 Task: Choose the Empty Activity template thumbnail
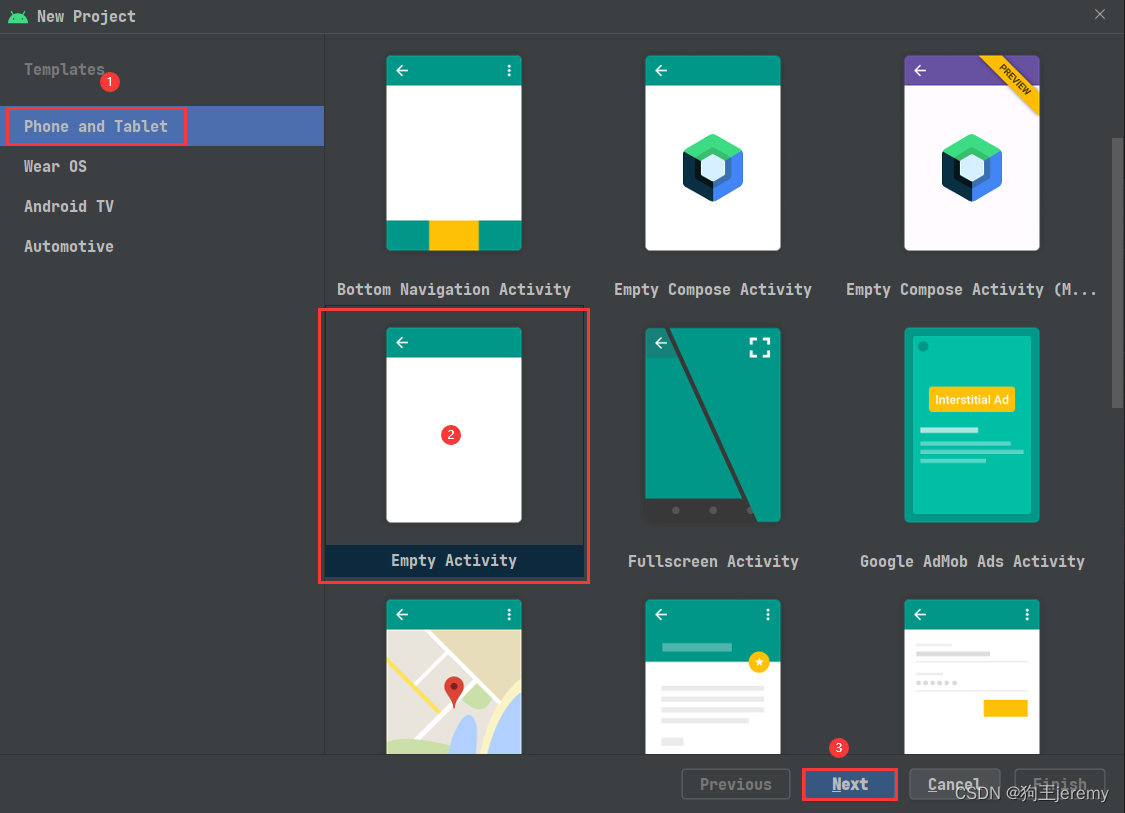coord(453,425)
